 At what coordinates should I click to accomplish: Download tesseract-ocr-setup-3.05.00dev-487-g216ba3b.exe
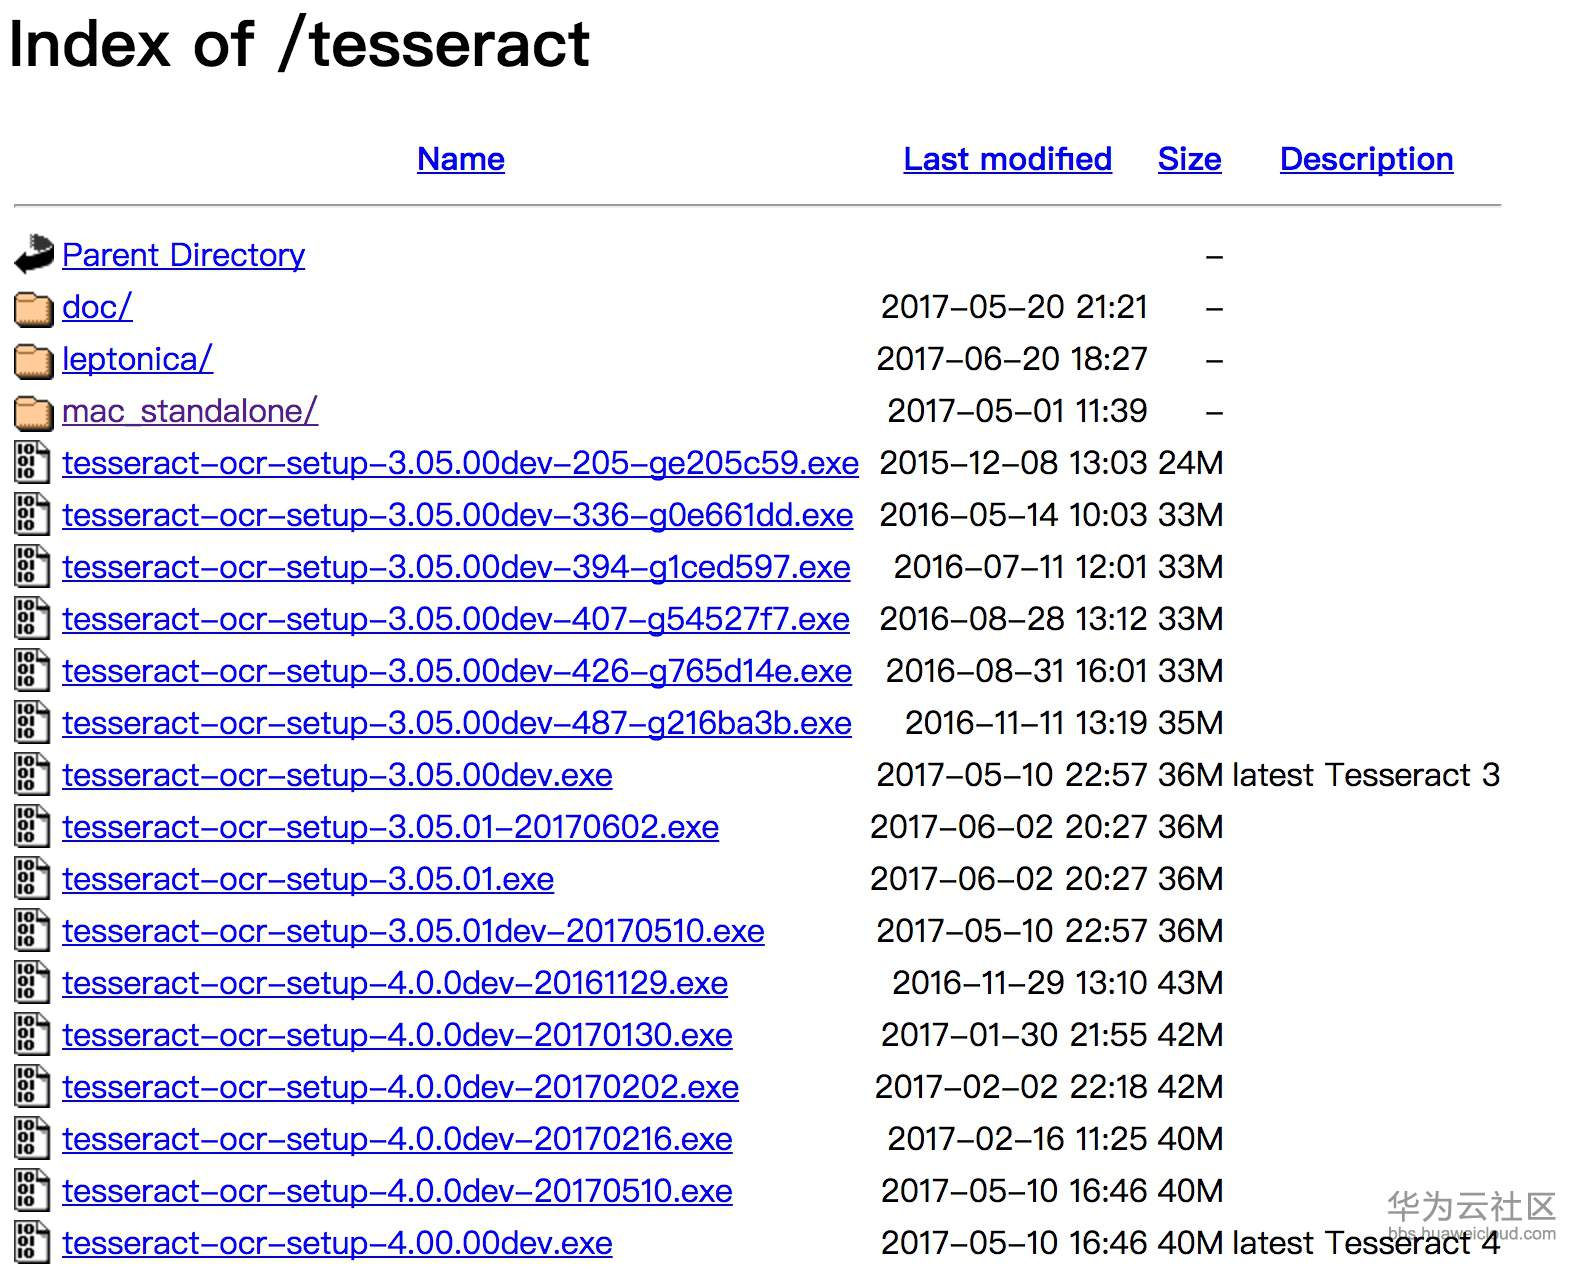tap(456, 723)
